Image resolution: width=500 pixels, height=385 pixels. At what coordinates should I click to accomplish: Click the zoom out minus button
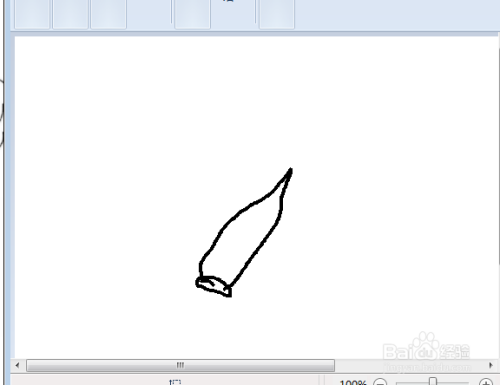(x=380, y=383)
